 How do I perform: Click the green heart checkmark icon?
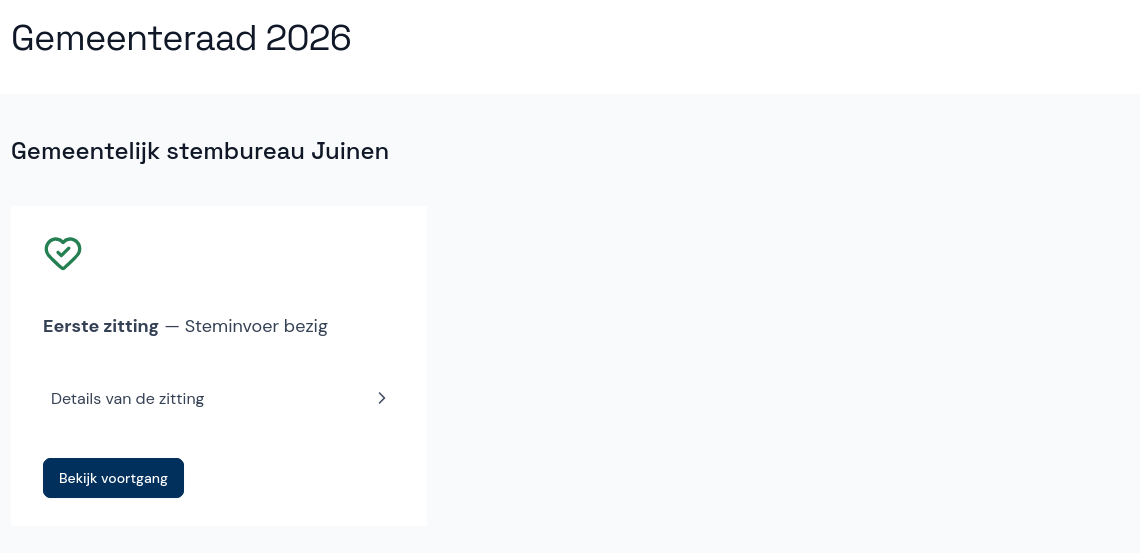62,253
